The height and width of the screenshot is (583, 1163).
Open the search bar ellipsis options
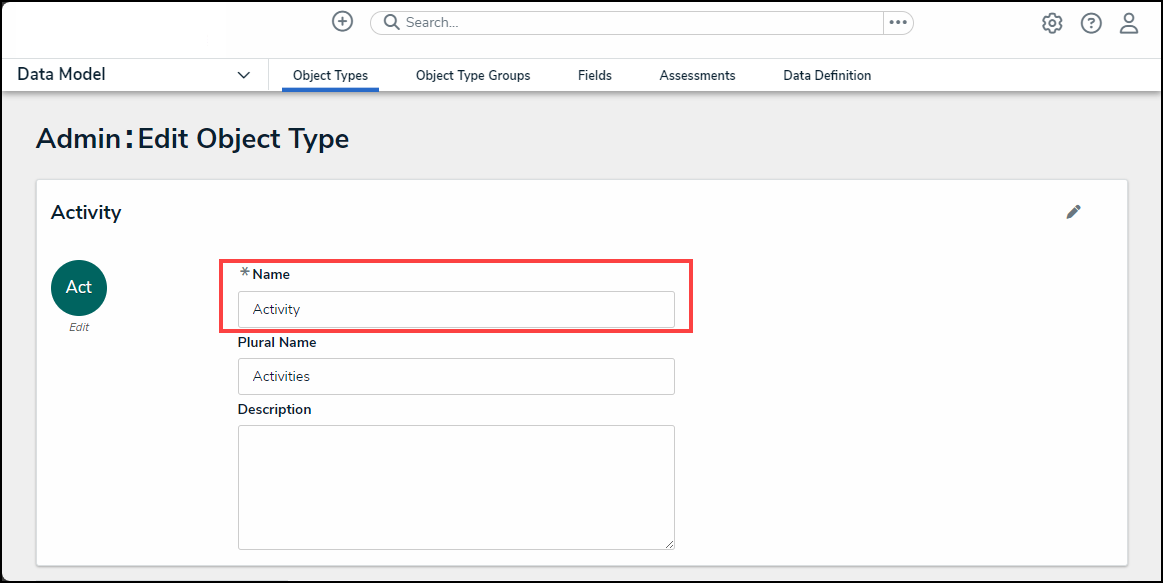tap(897, 23)
